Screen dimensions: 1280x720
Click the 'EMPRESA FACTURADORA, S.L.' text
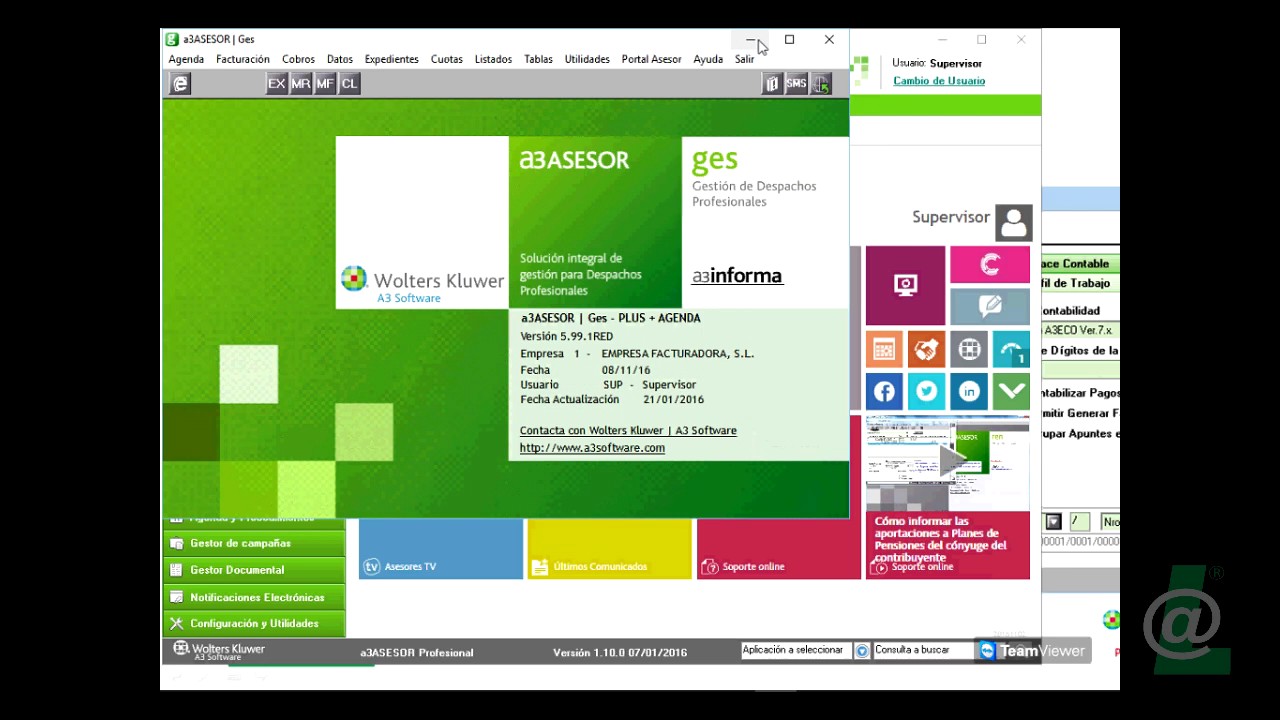click(678, 353)
